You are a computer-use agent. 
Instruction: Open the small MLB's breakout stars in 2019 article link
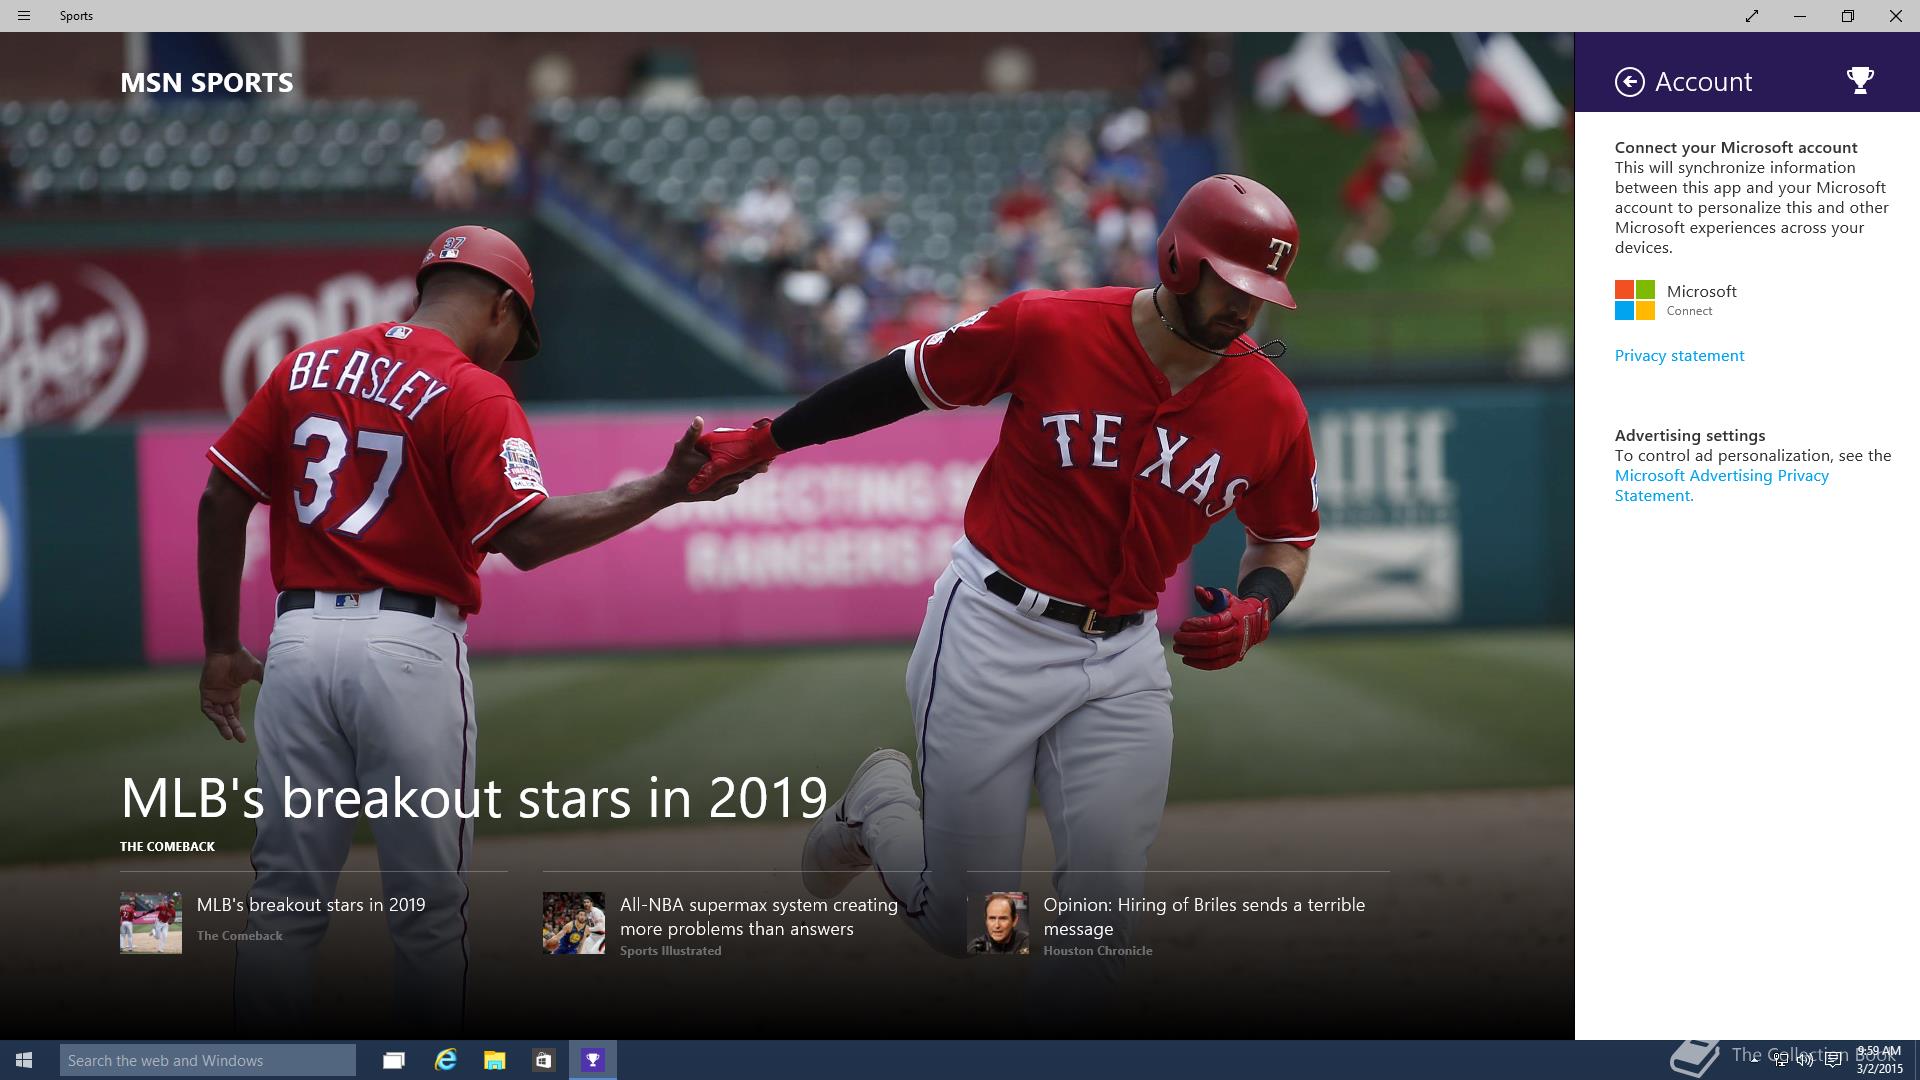[311, 905]
